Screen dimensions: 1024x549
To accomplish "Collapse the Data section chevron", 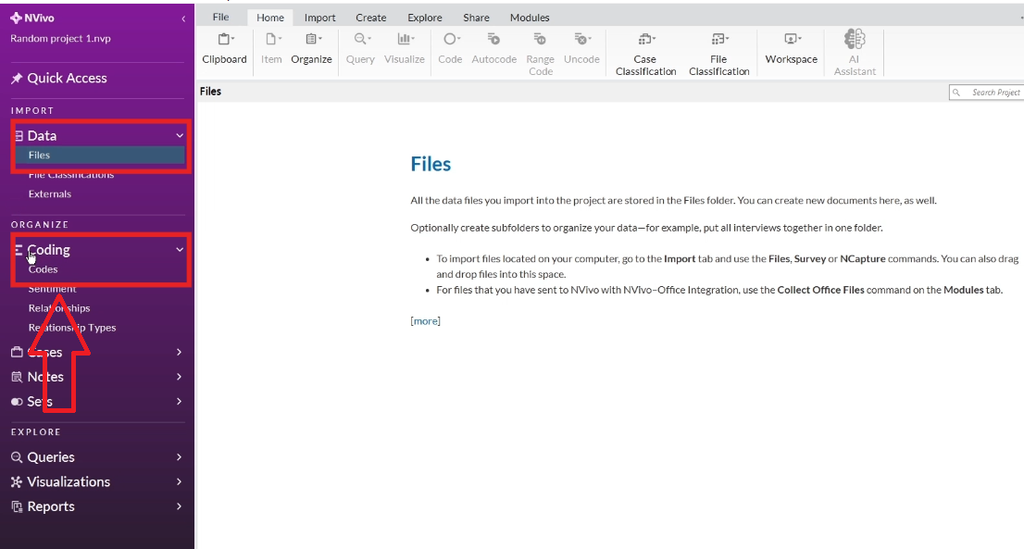I will tap(180, 136).
